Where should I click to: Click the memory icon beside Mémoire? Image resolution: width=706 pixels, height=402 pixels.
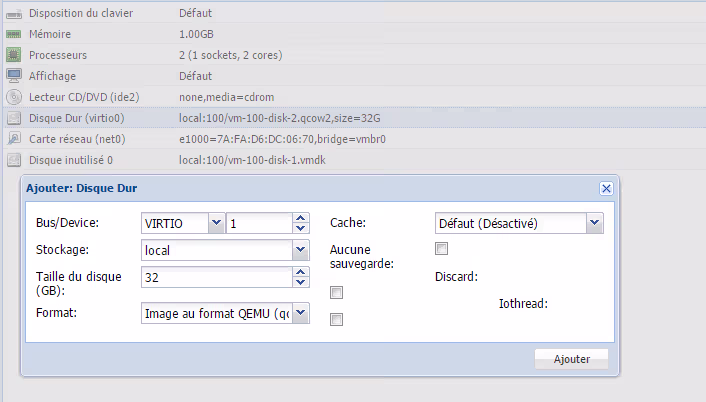(x=14, y=34)
